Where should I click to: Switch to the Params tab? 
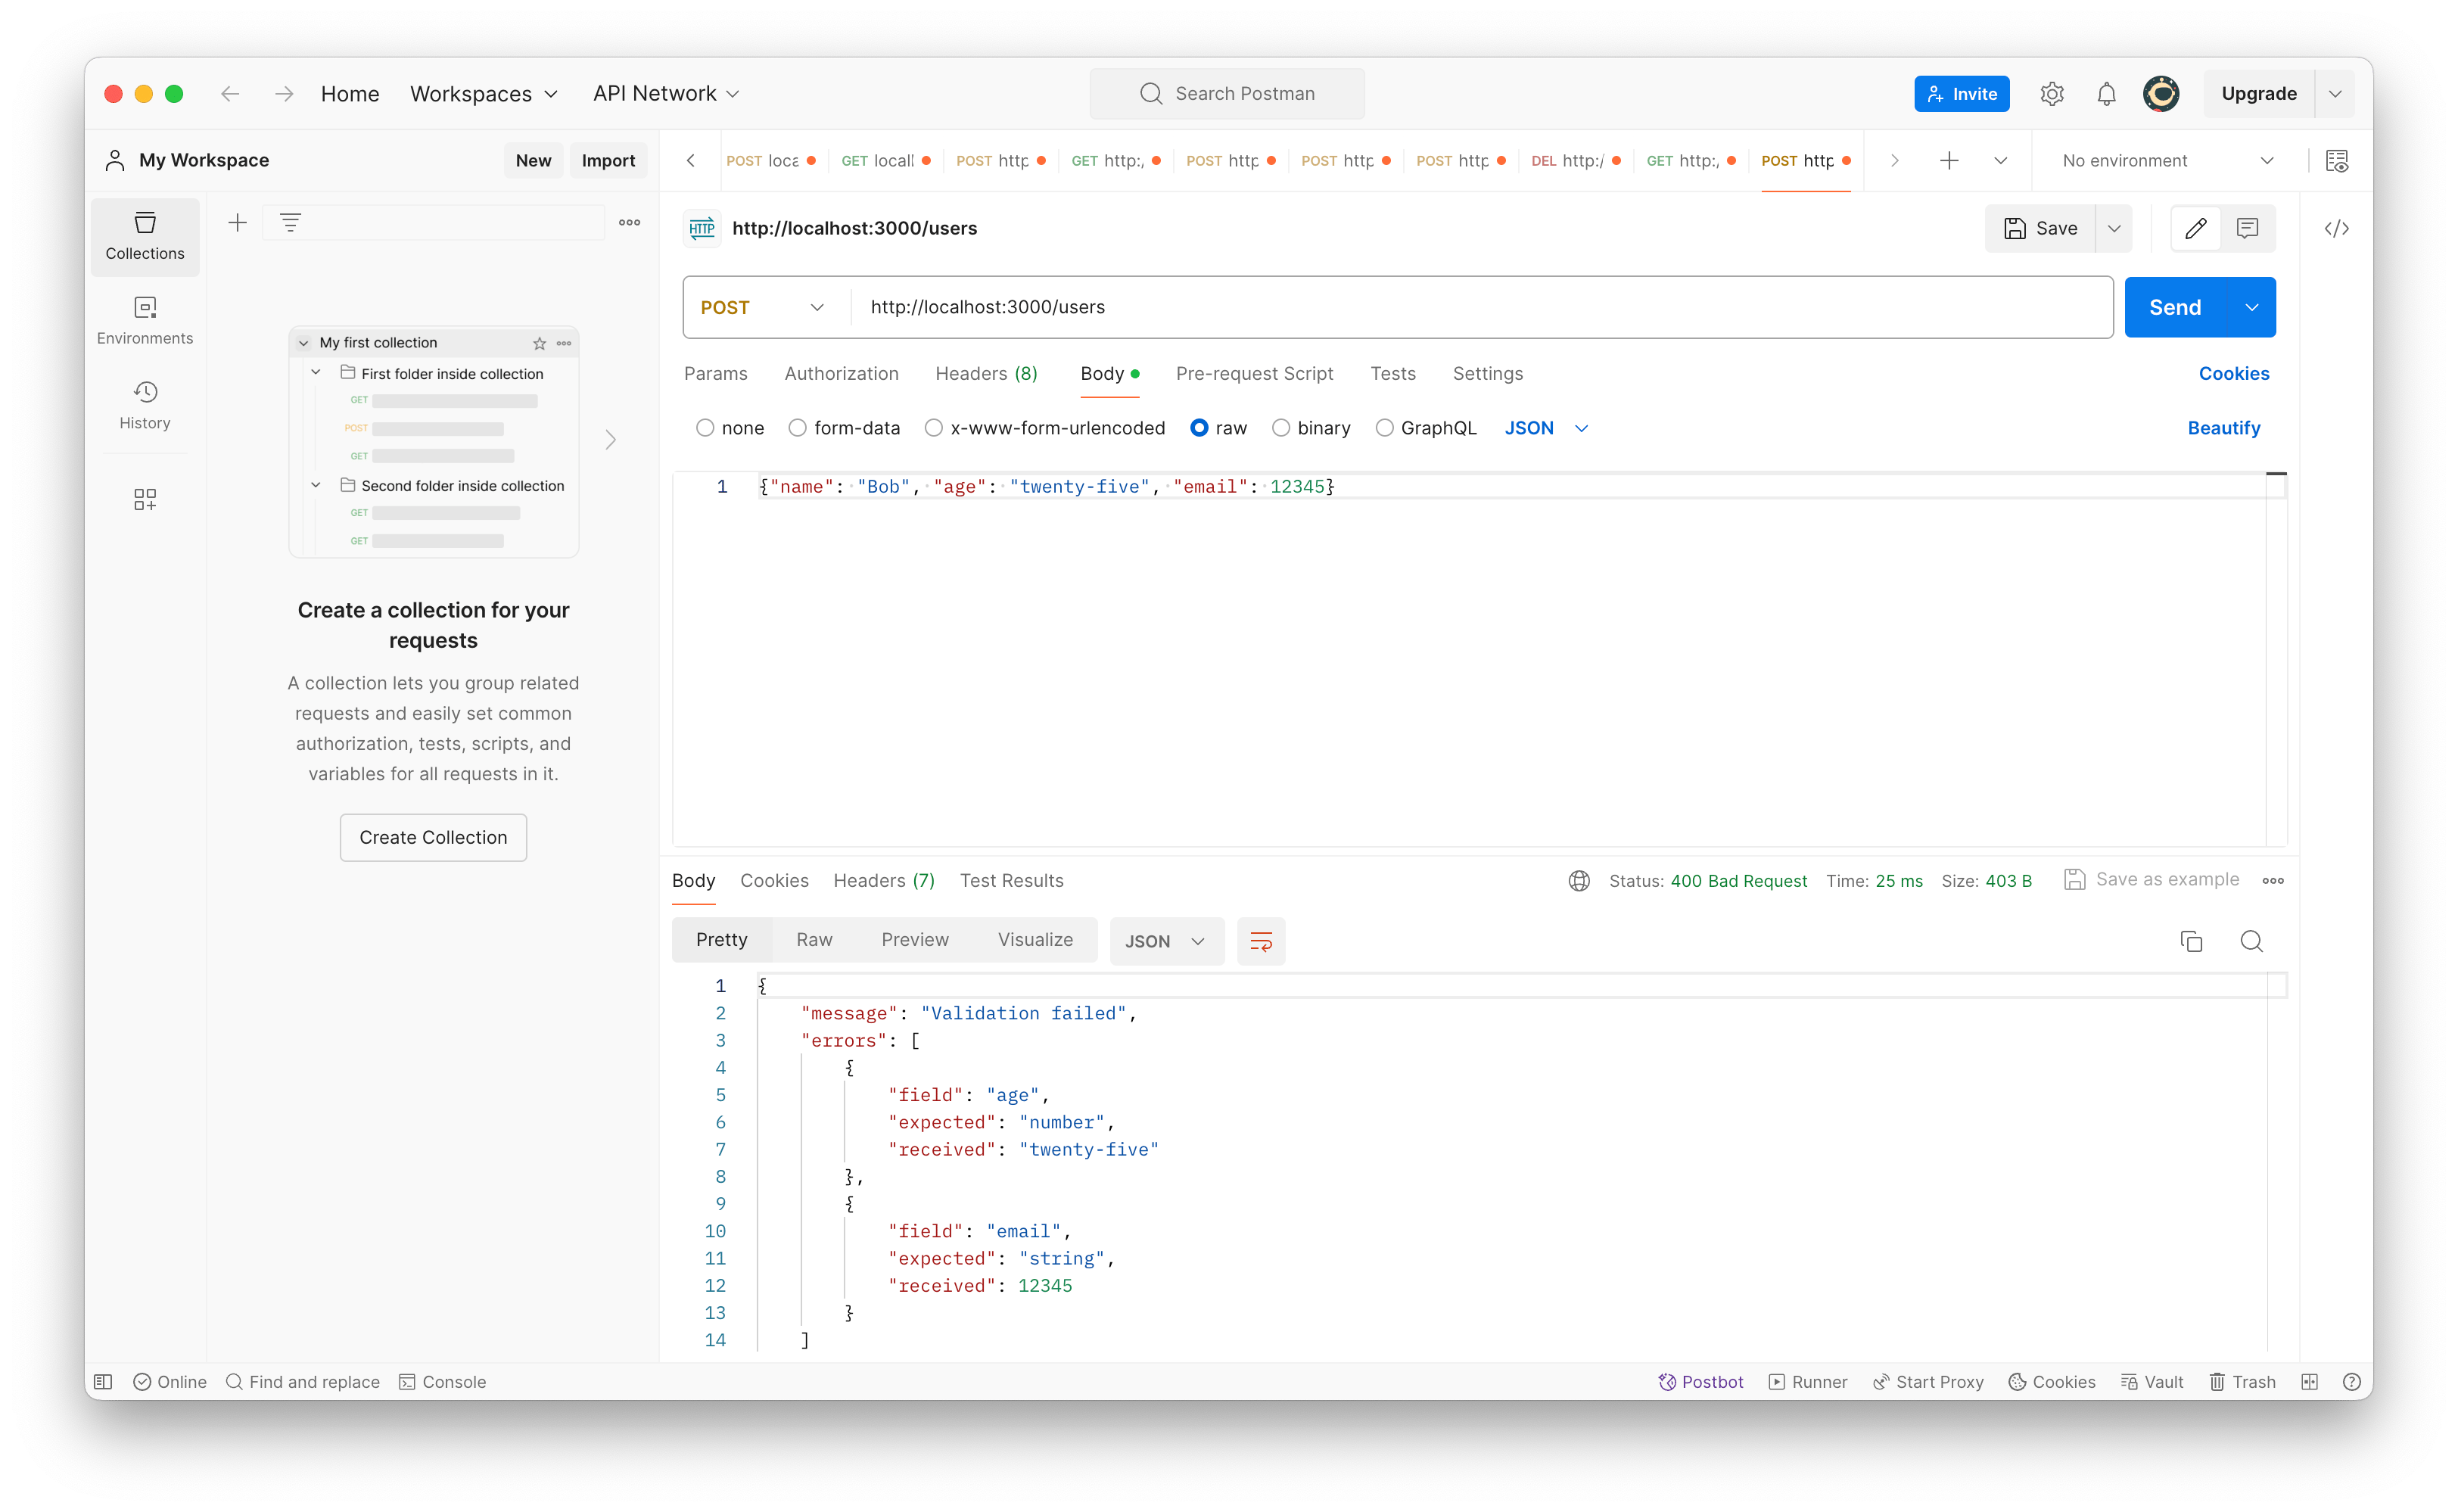(x=715, y=373)
